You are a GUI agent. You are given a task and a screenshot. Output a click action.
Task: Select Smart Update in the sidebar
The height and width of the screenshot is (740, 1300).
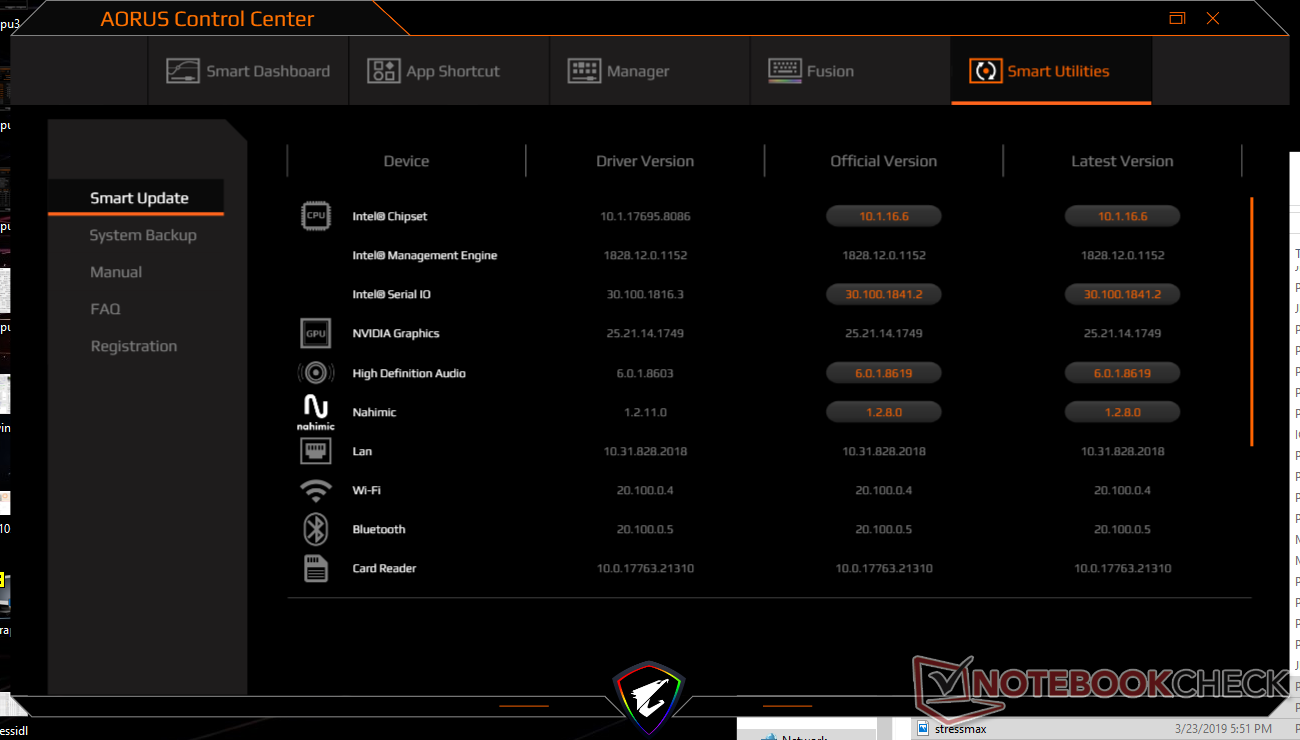point(136,198)
